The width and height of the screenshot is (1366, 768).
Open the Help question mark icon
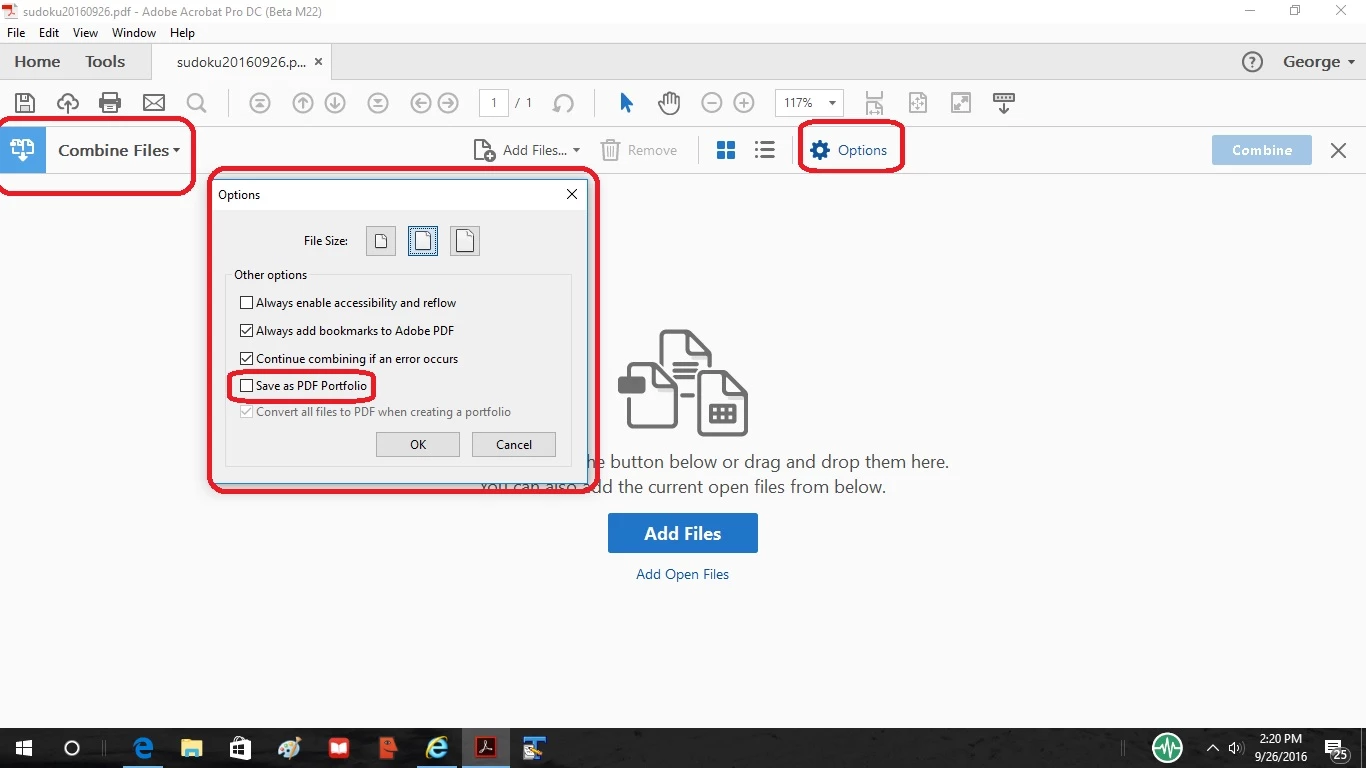coord(1252,62)
